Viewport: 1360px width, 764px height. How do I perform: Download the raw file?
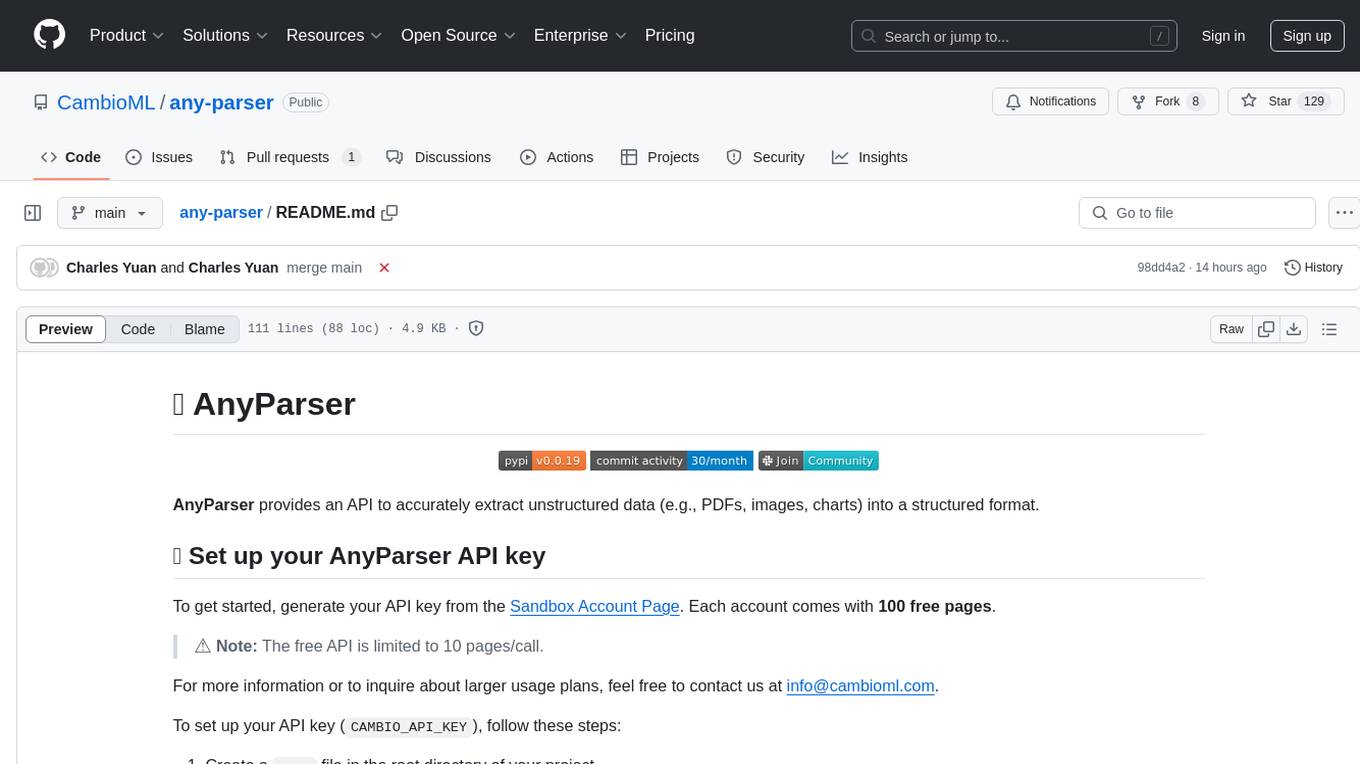(x=1293, y=329)
